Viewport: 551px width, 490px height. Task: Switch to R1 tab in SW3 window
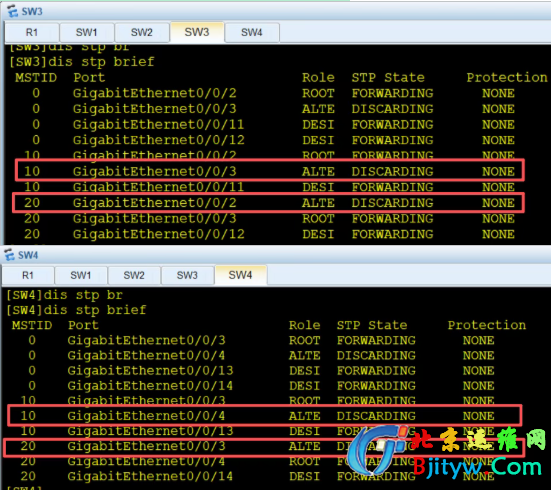(32, 32)
